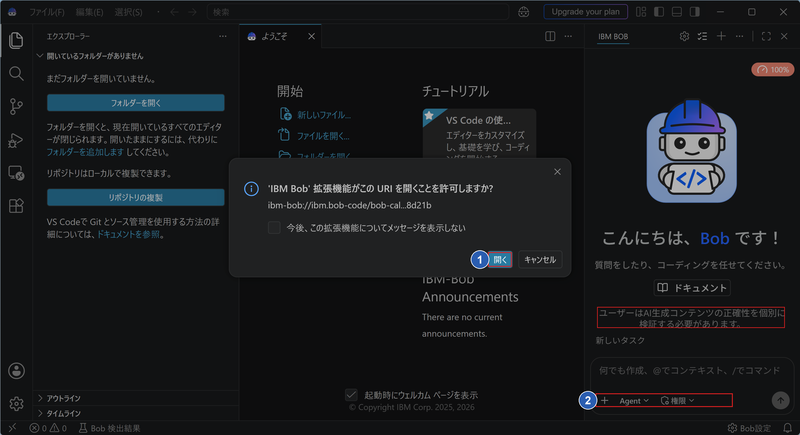Image resolution: width=800 pixels, height=435 pixels.
Task: Open the ファイル(F) menu
Action: coord(46,12)
